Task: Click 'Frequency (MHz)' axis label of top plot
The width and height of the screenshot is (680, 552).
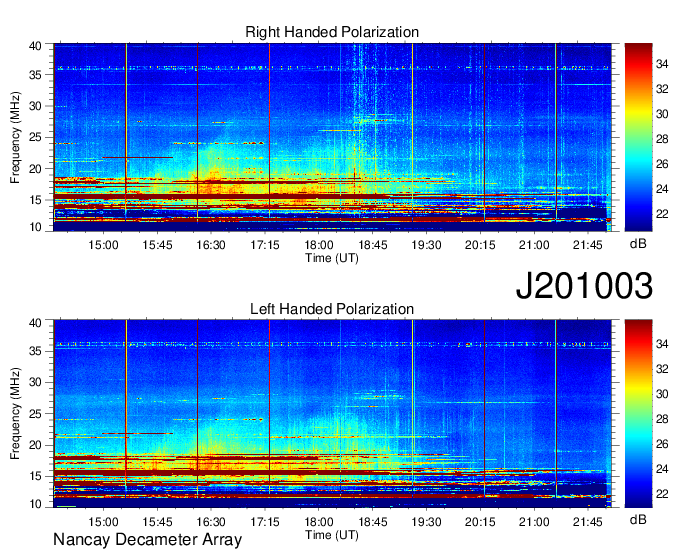Action: point(15,137)
